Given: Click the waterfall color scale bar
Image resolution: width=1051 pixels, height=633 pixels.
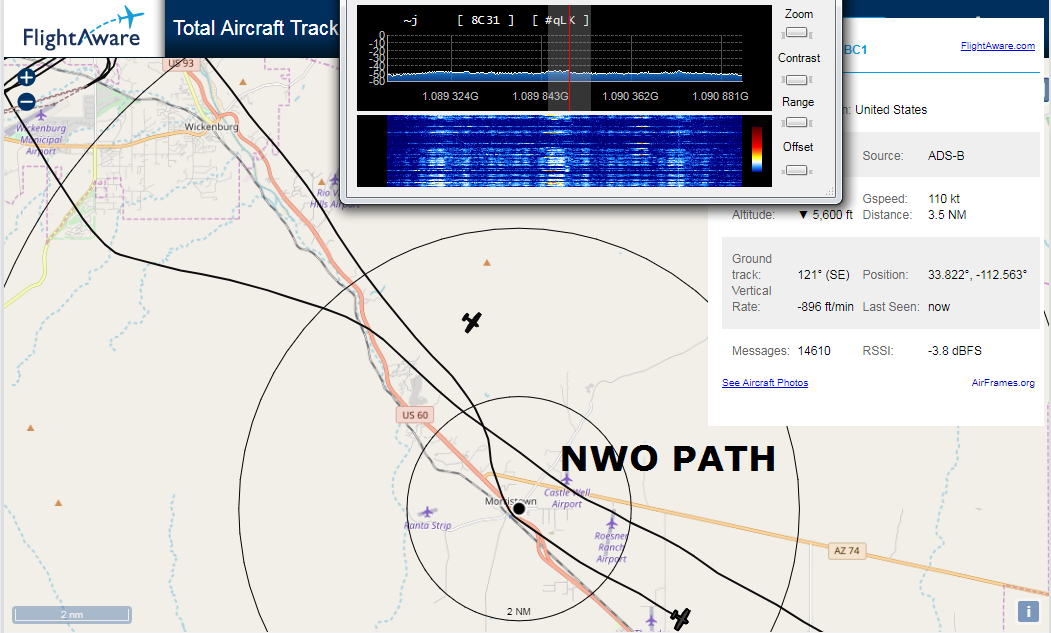Looking at the screenshot, I should [x=757, y=150].
